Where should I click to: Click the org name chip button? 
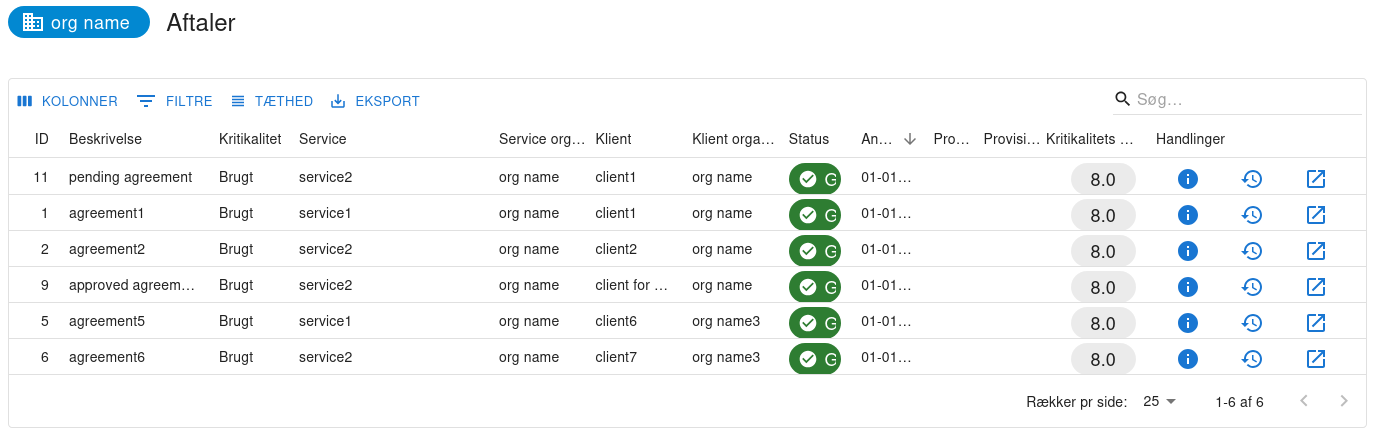click(x=79, y=22)
